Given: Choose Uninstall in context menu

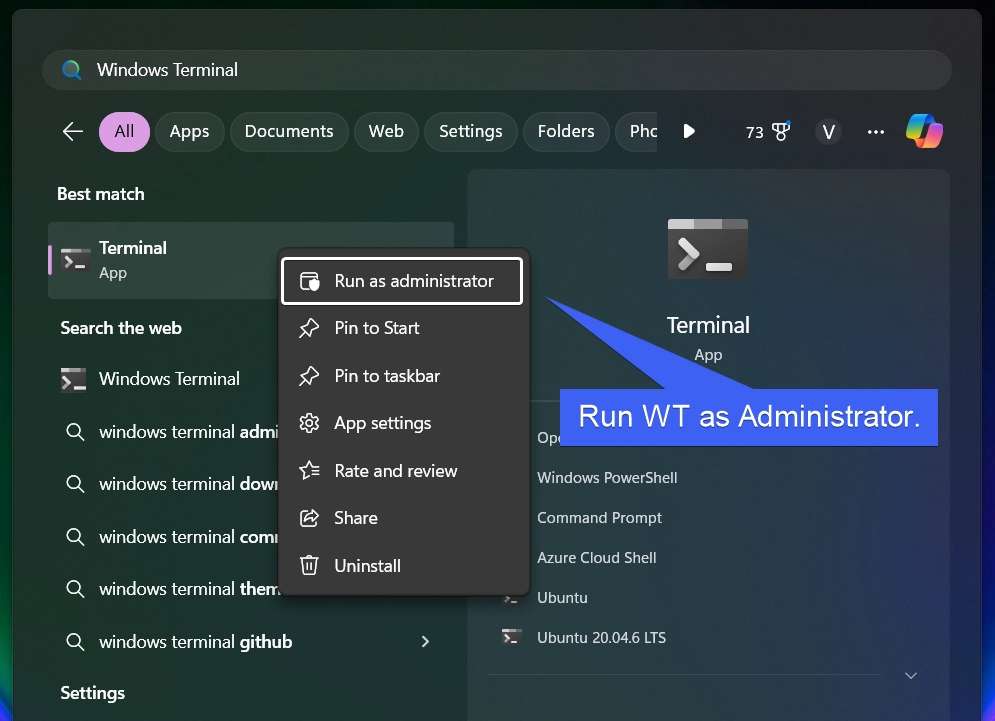Looking at the screenshot, I should 402,566.
